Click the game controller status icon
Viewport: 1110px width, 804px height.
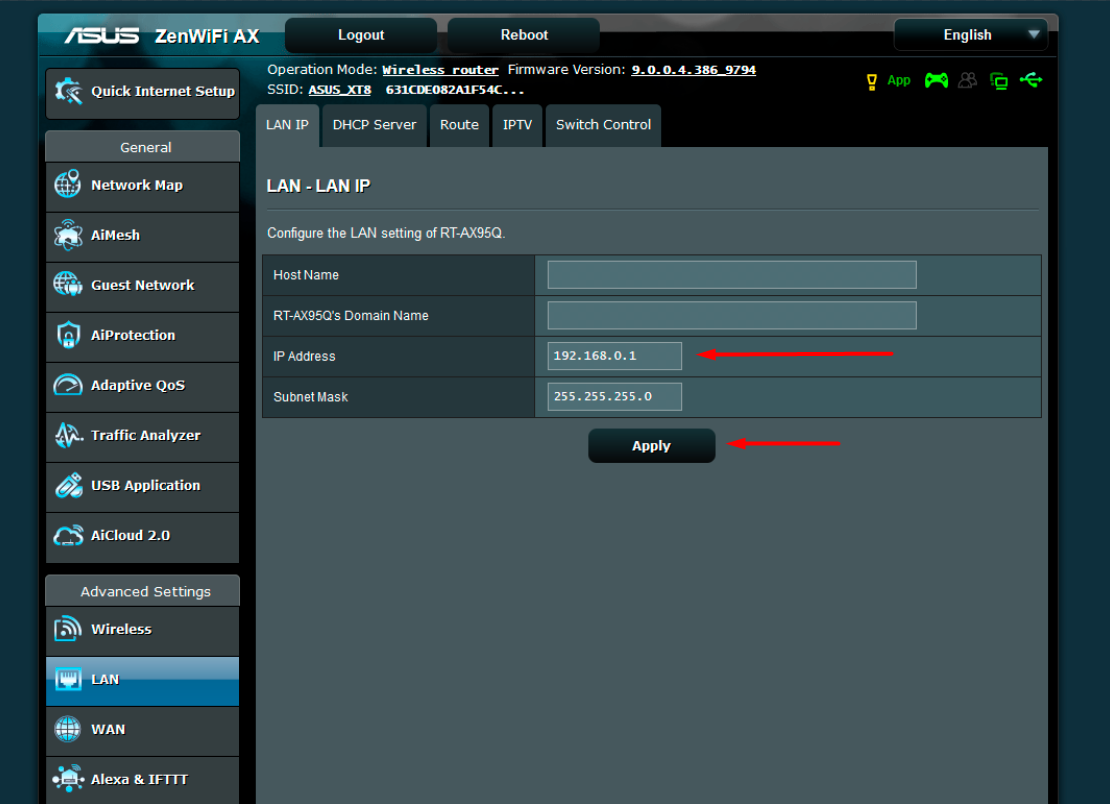coord(936,80)
